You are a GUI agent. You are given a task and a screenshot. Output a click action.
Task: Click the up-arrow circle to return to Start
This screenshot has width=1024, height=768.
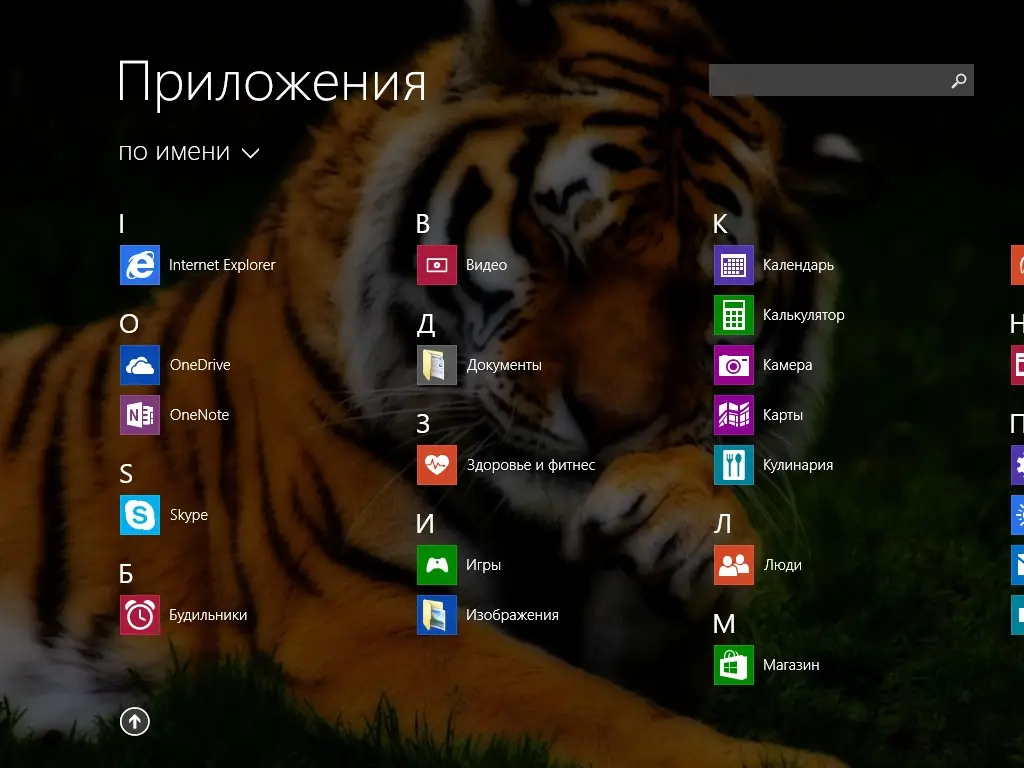point(135,722)
